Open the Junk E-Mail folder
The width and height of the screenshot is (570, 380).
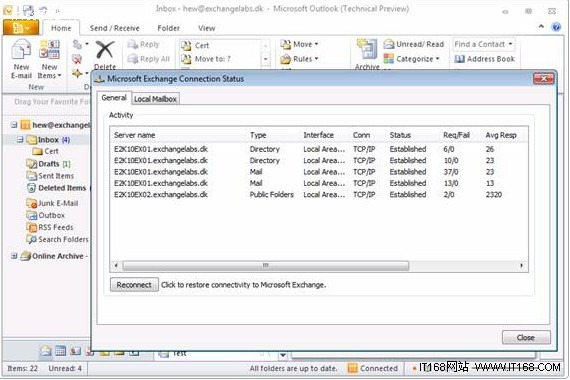pyautogui.click(x=52, y=203)
